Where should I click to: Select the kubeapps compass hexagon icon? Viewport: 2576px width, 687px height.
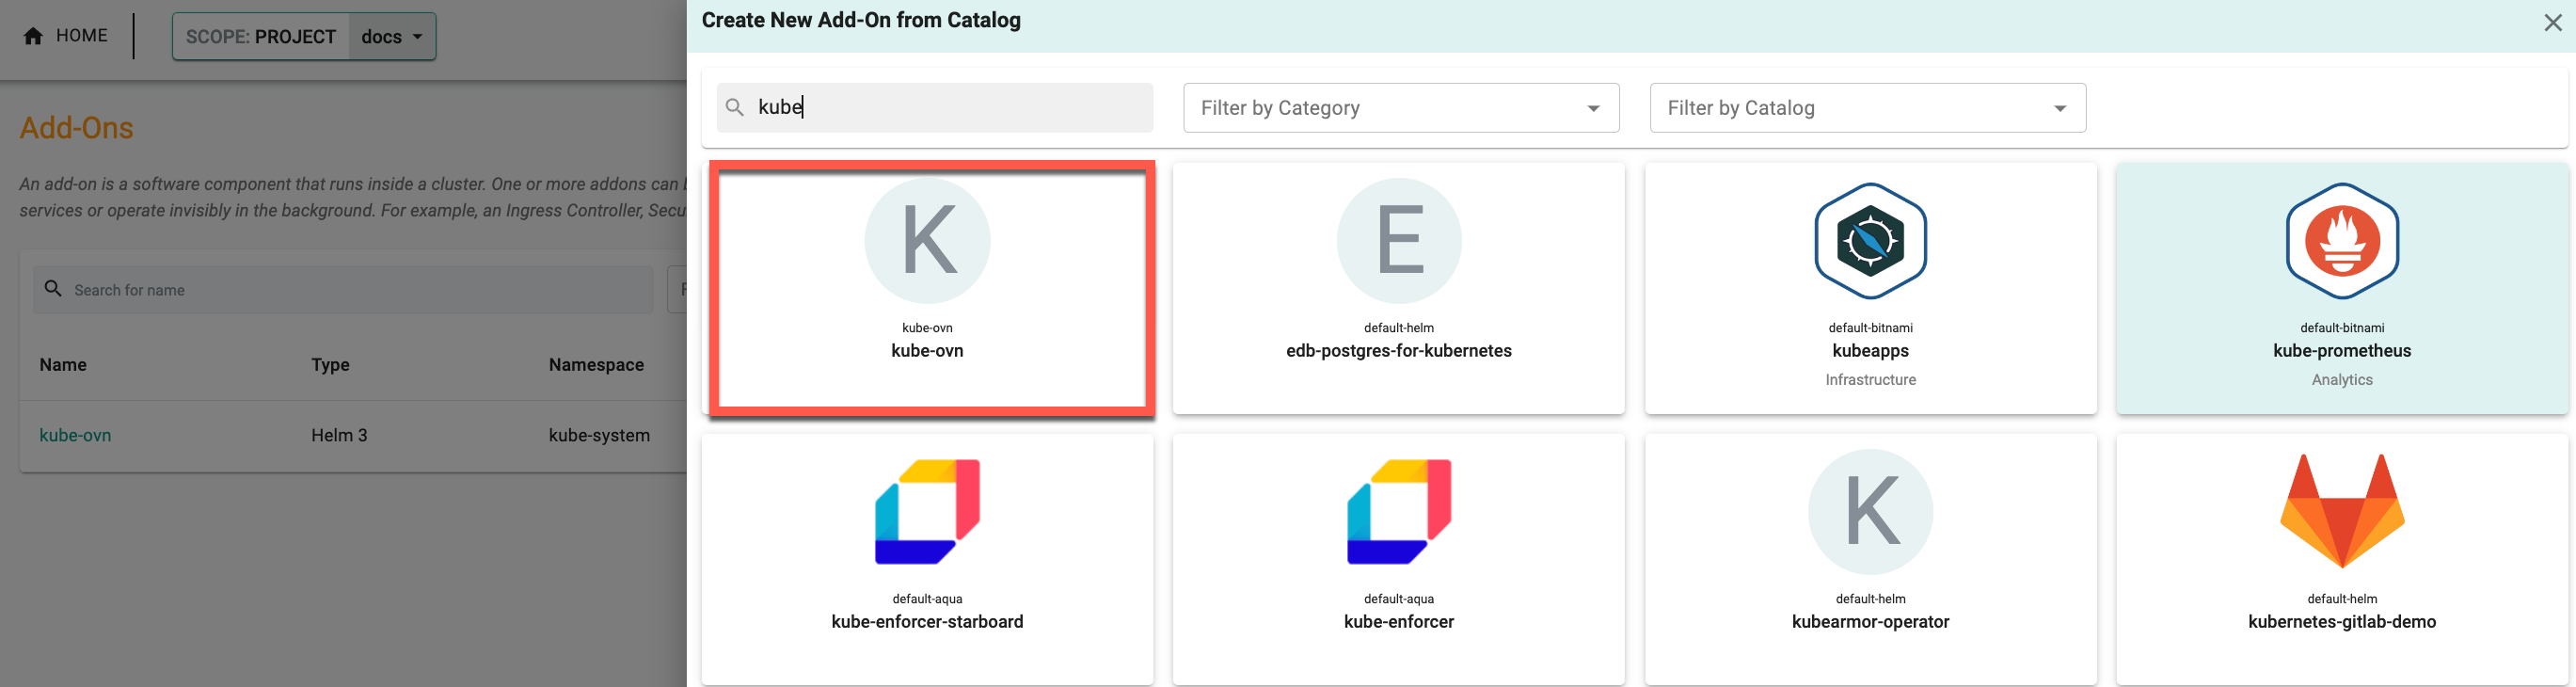coord(1870,240)
